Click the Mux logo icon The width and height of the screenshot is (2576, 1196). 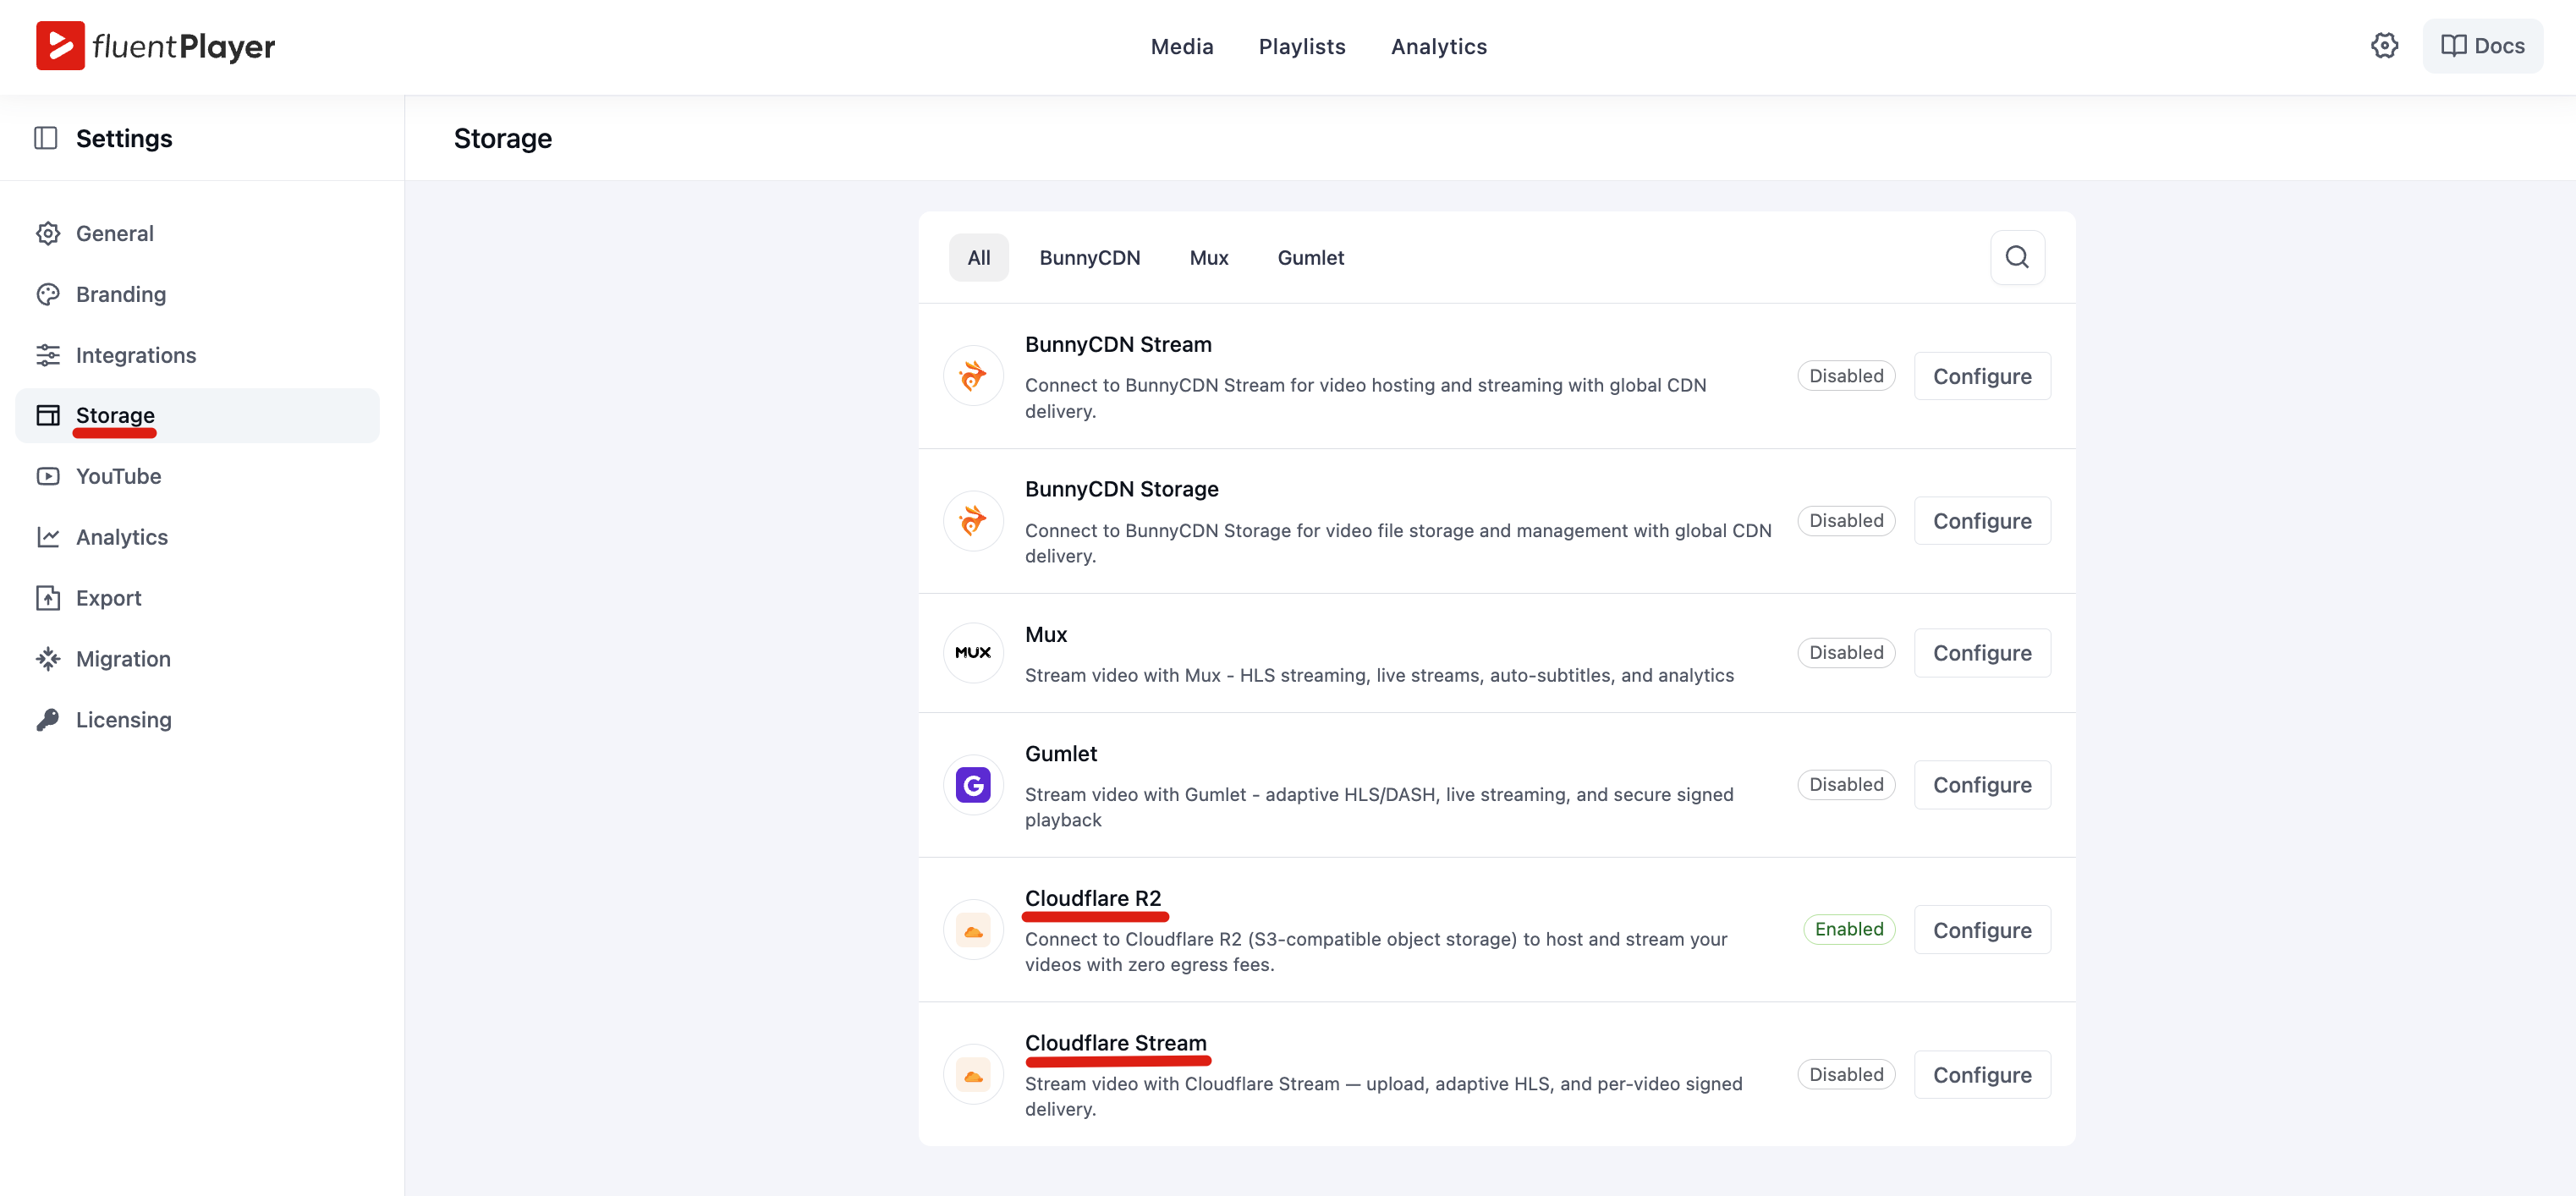pos(973,653)
